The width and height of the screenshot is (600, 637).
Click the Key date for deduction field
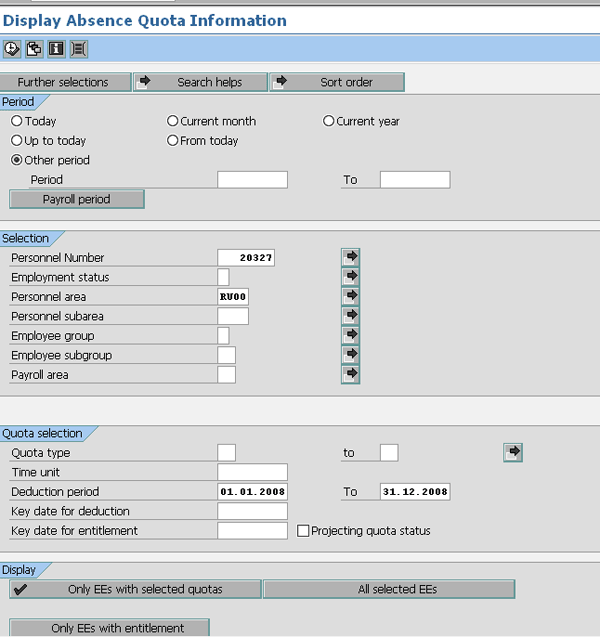(x=252, y=511)
